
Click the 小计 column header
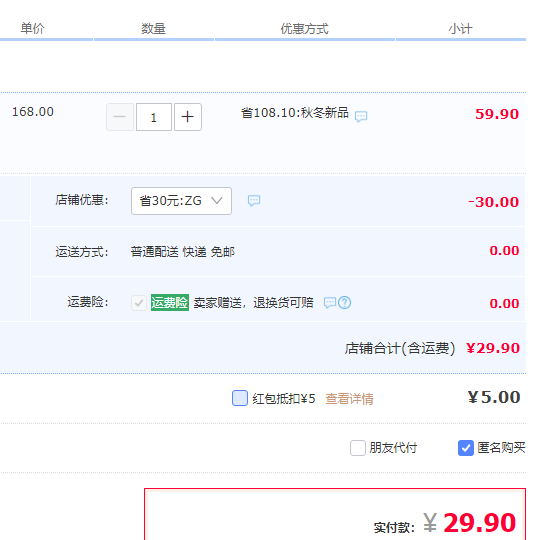click(460, 28)
